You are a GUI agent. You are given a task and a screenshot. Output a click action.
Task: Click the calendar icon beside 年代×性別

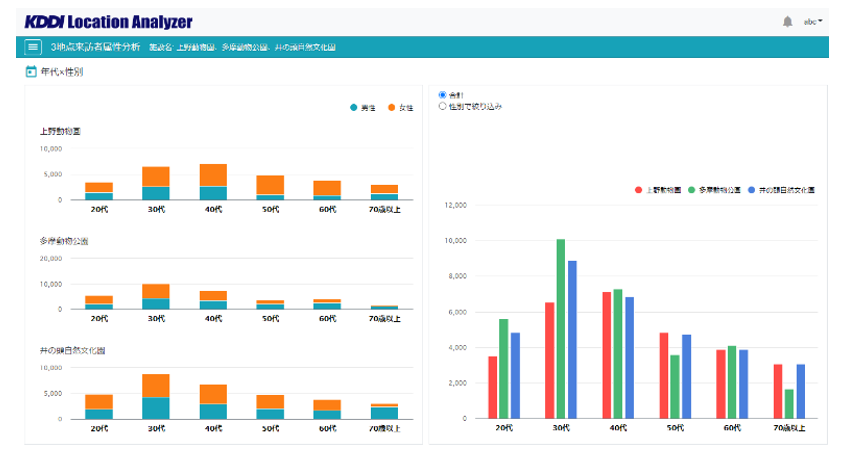point(31,72)
